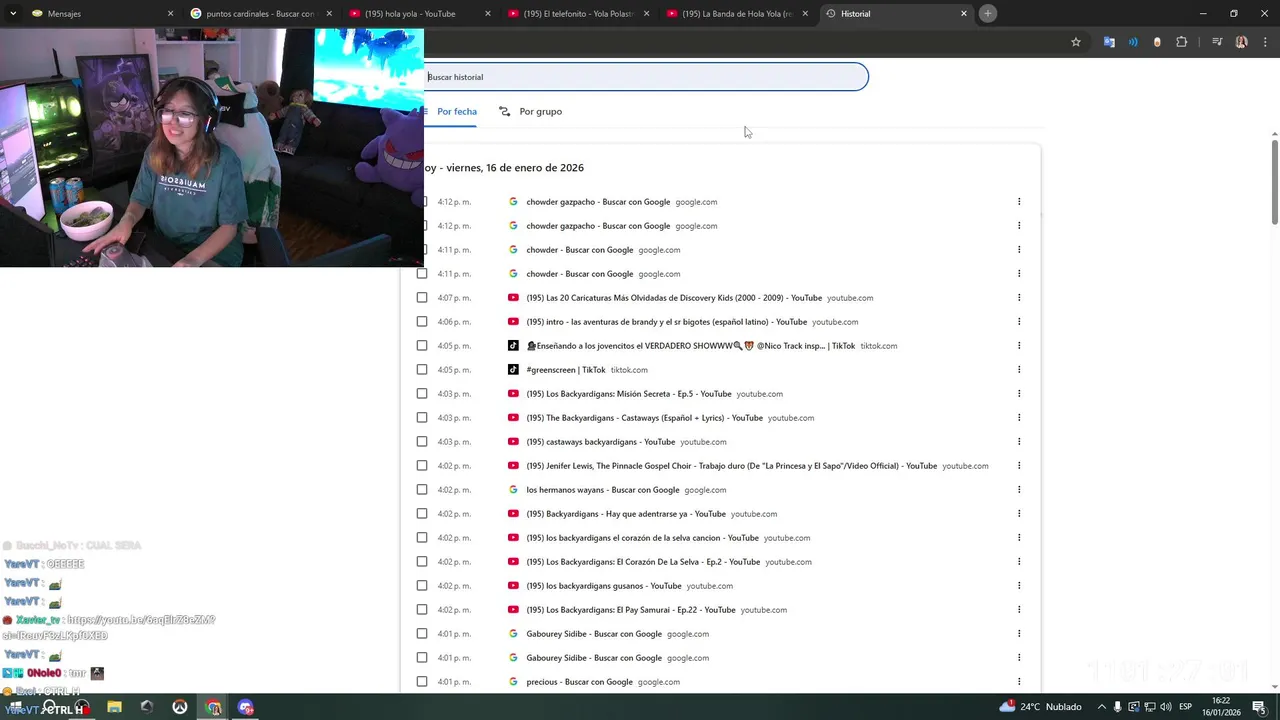Open corazón de la selva cancion link
This screenshot has width=1280, height=720.
coord(643,538)
